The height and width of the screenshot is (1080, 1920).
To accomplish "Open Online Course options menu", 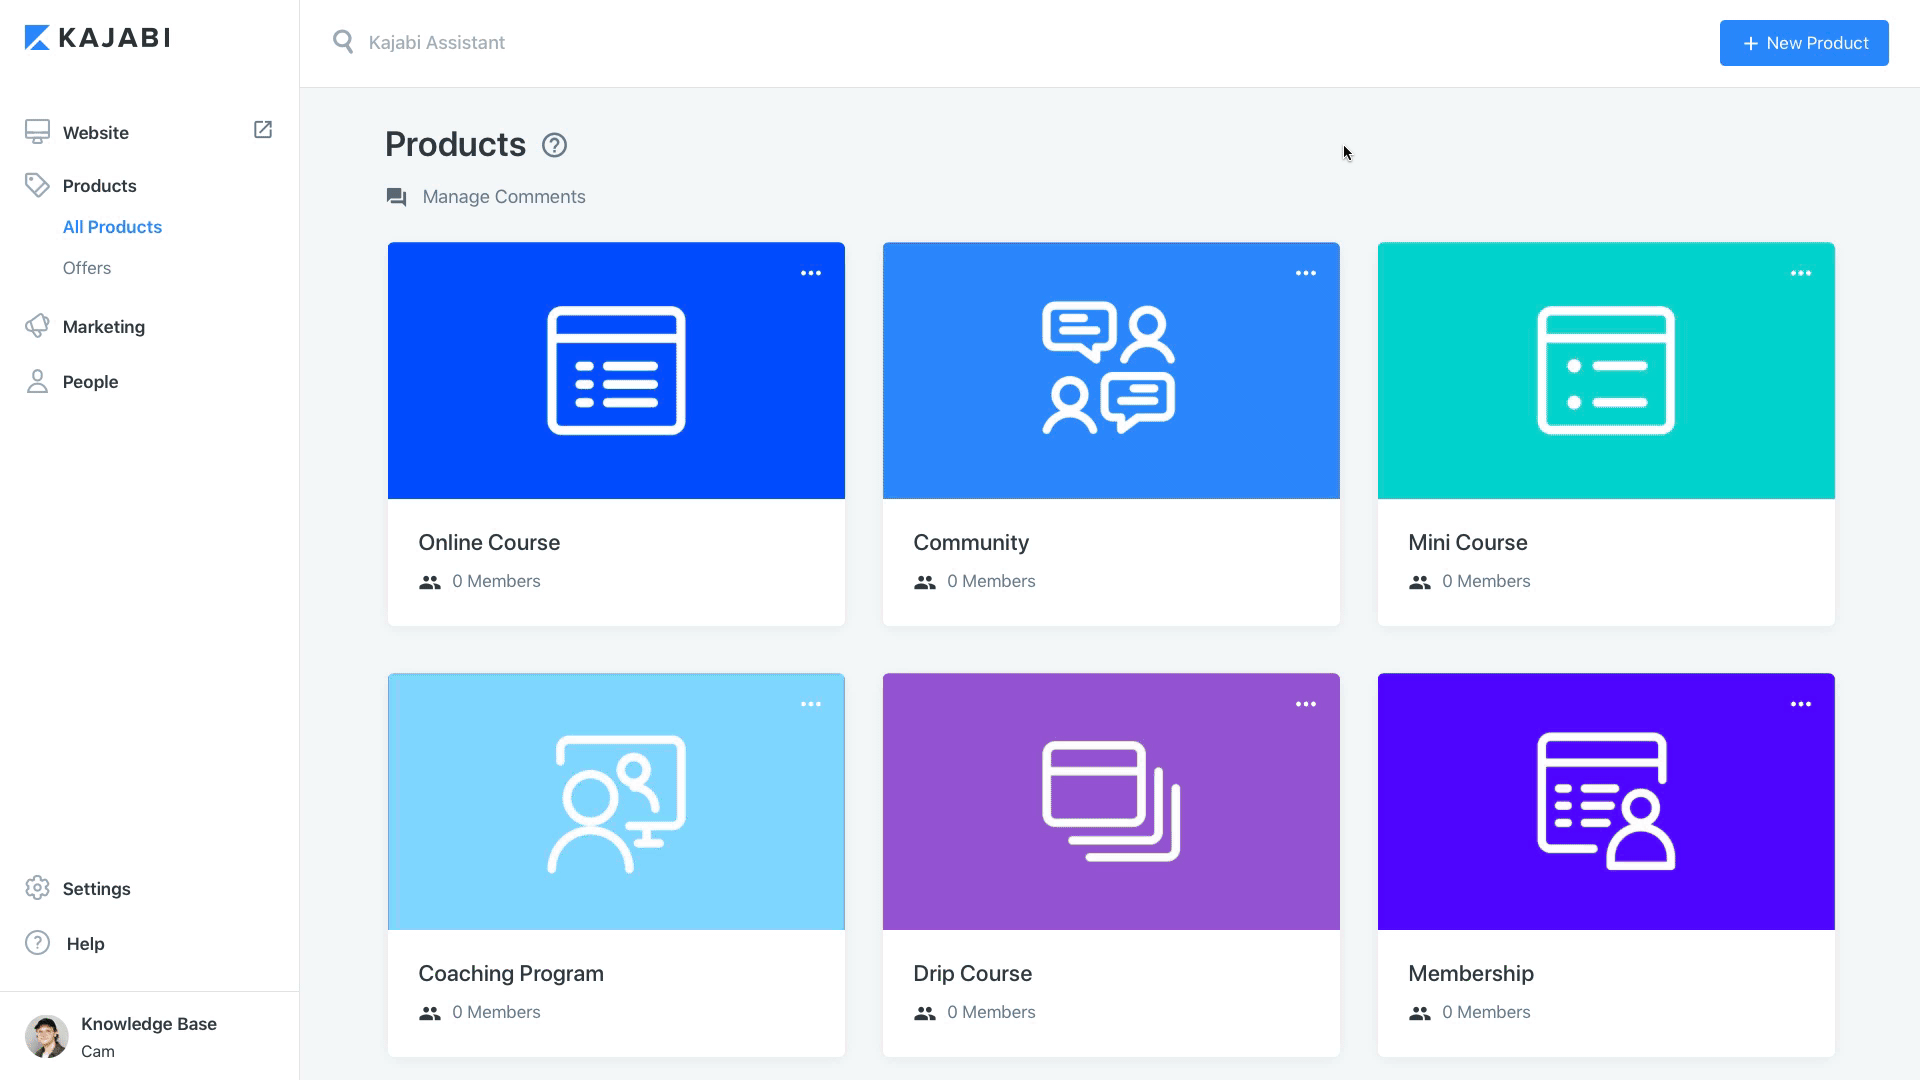I will click(x=810, y=273).
